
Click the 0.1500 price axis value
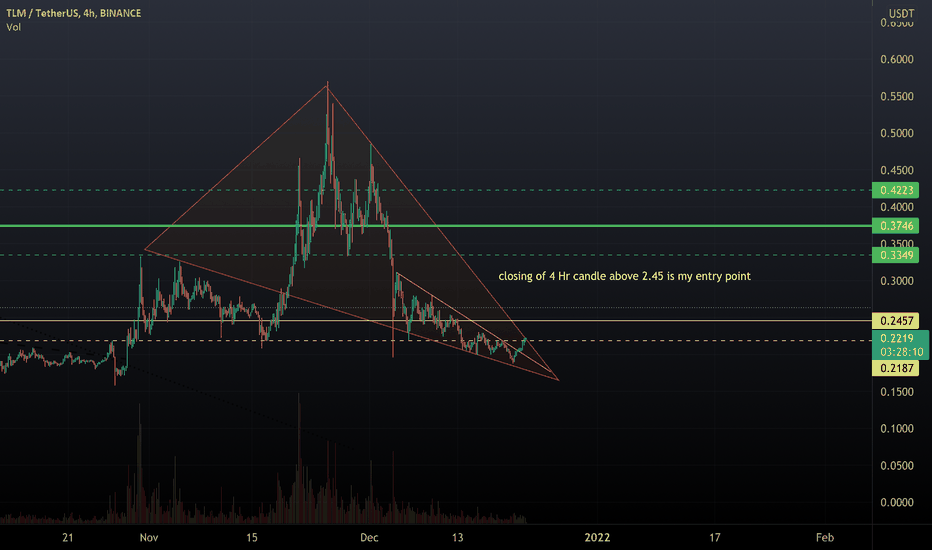[897, 392]
